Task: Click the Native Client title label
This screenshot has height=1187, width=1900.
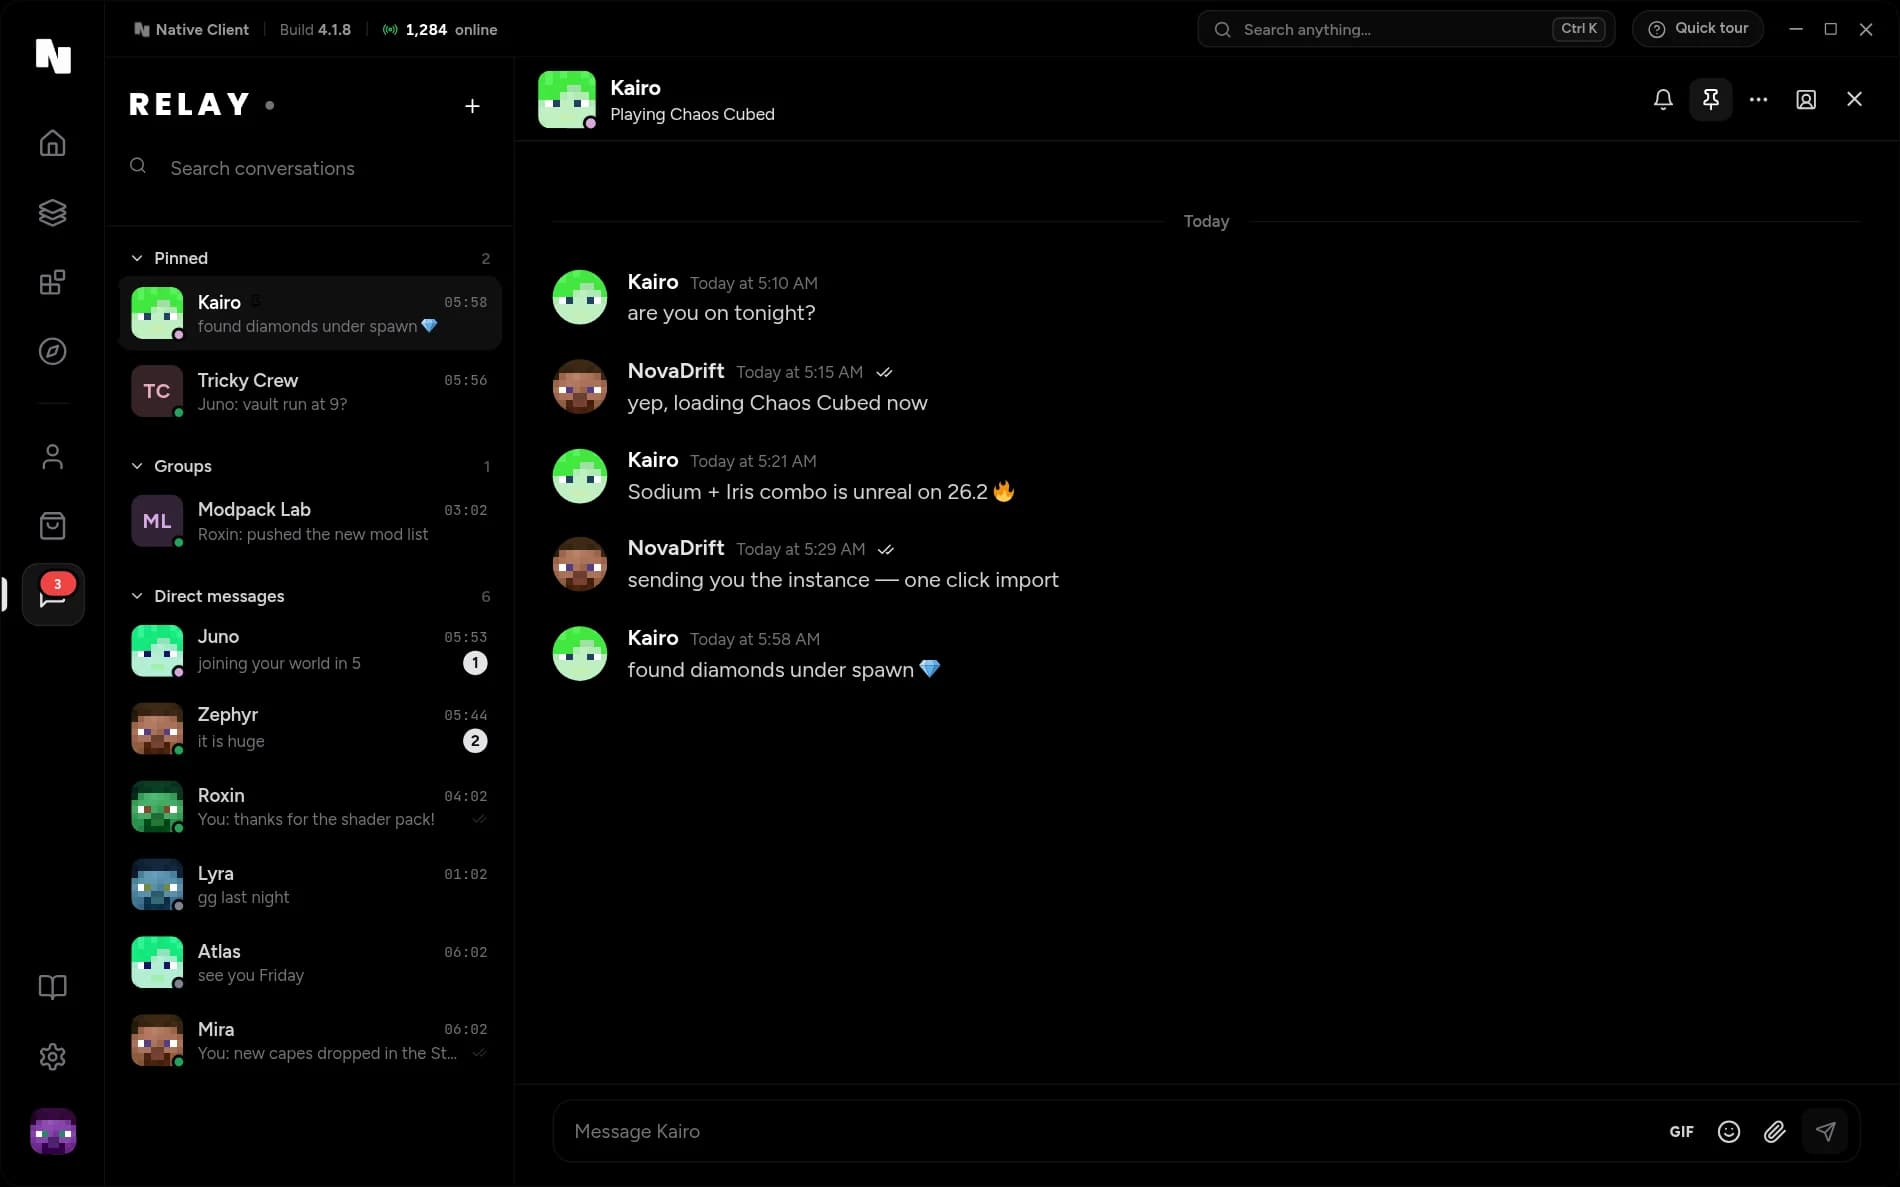Action: [191, 30]
